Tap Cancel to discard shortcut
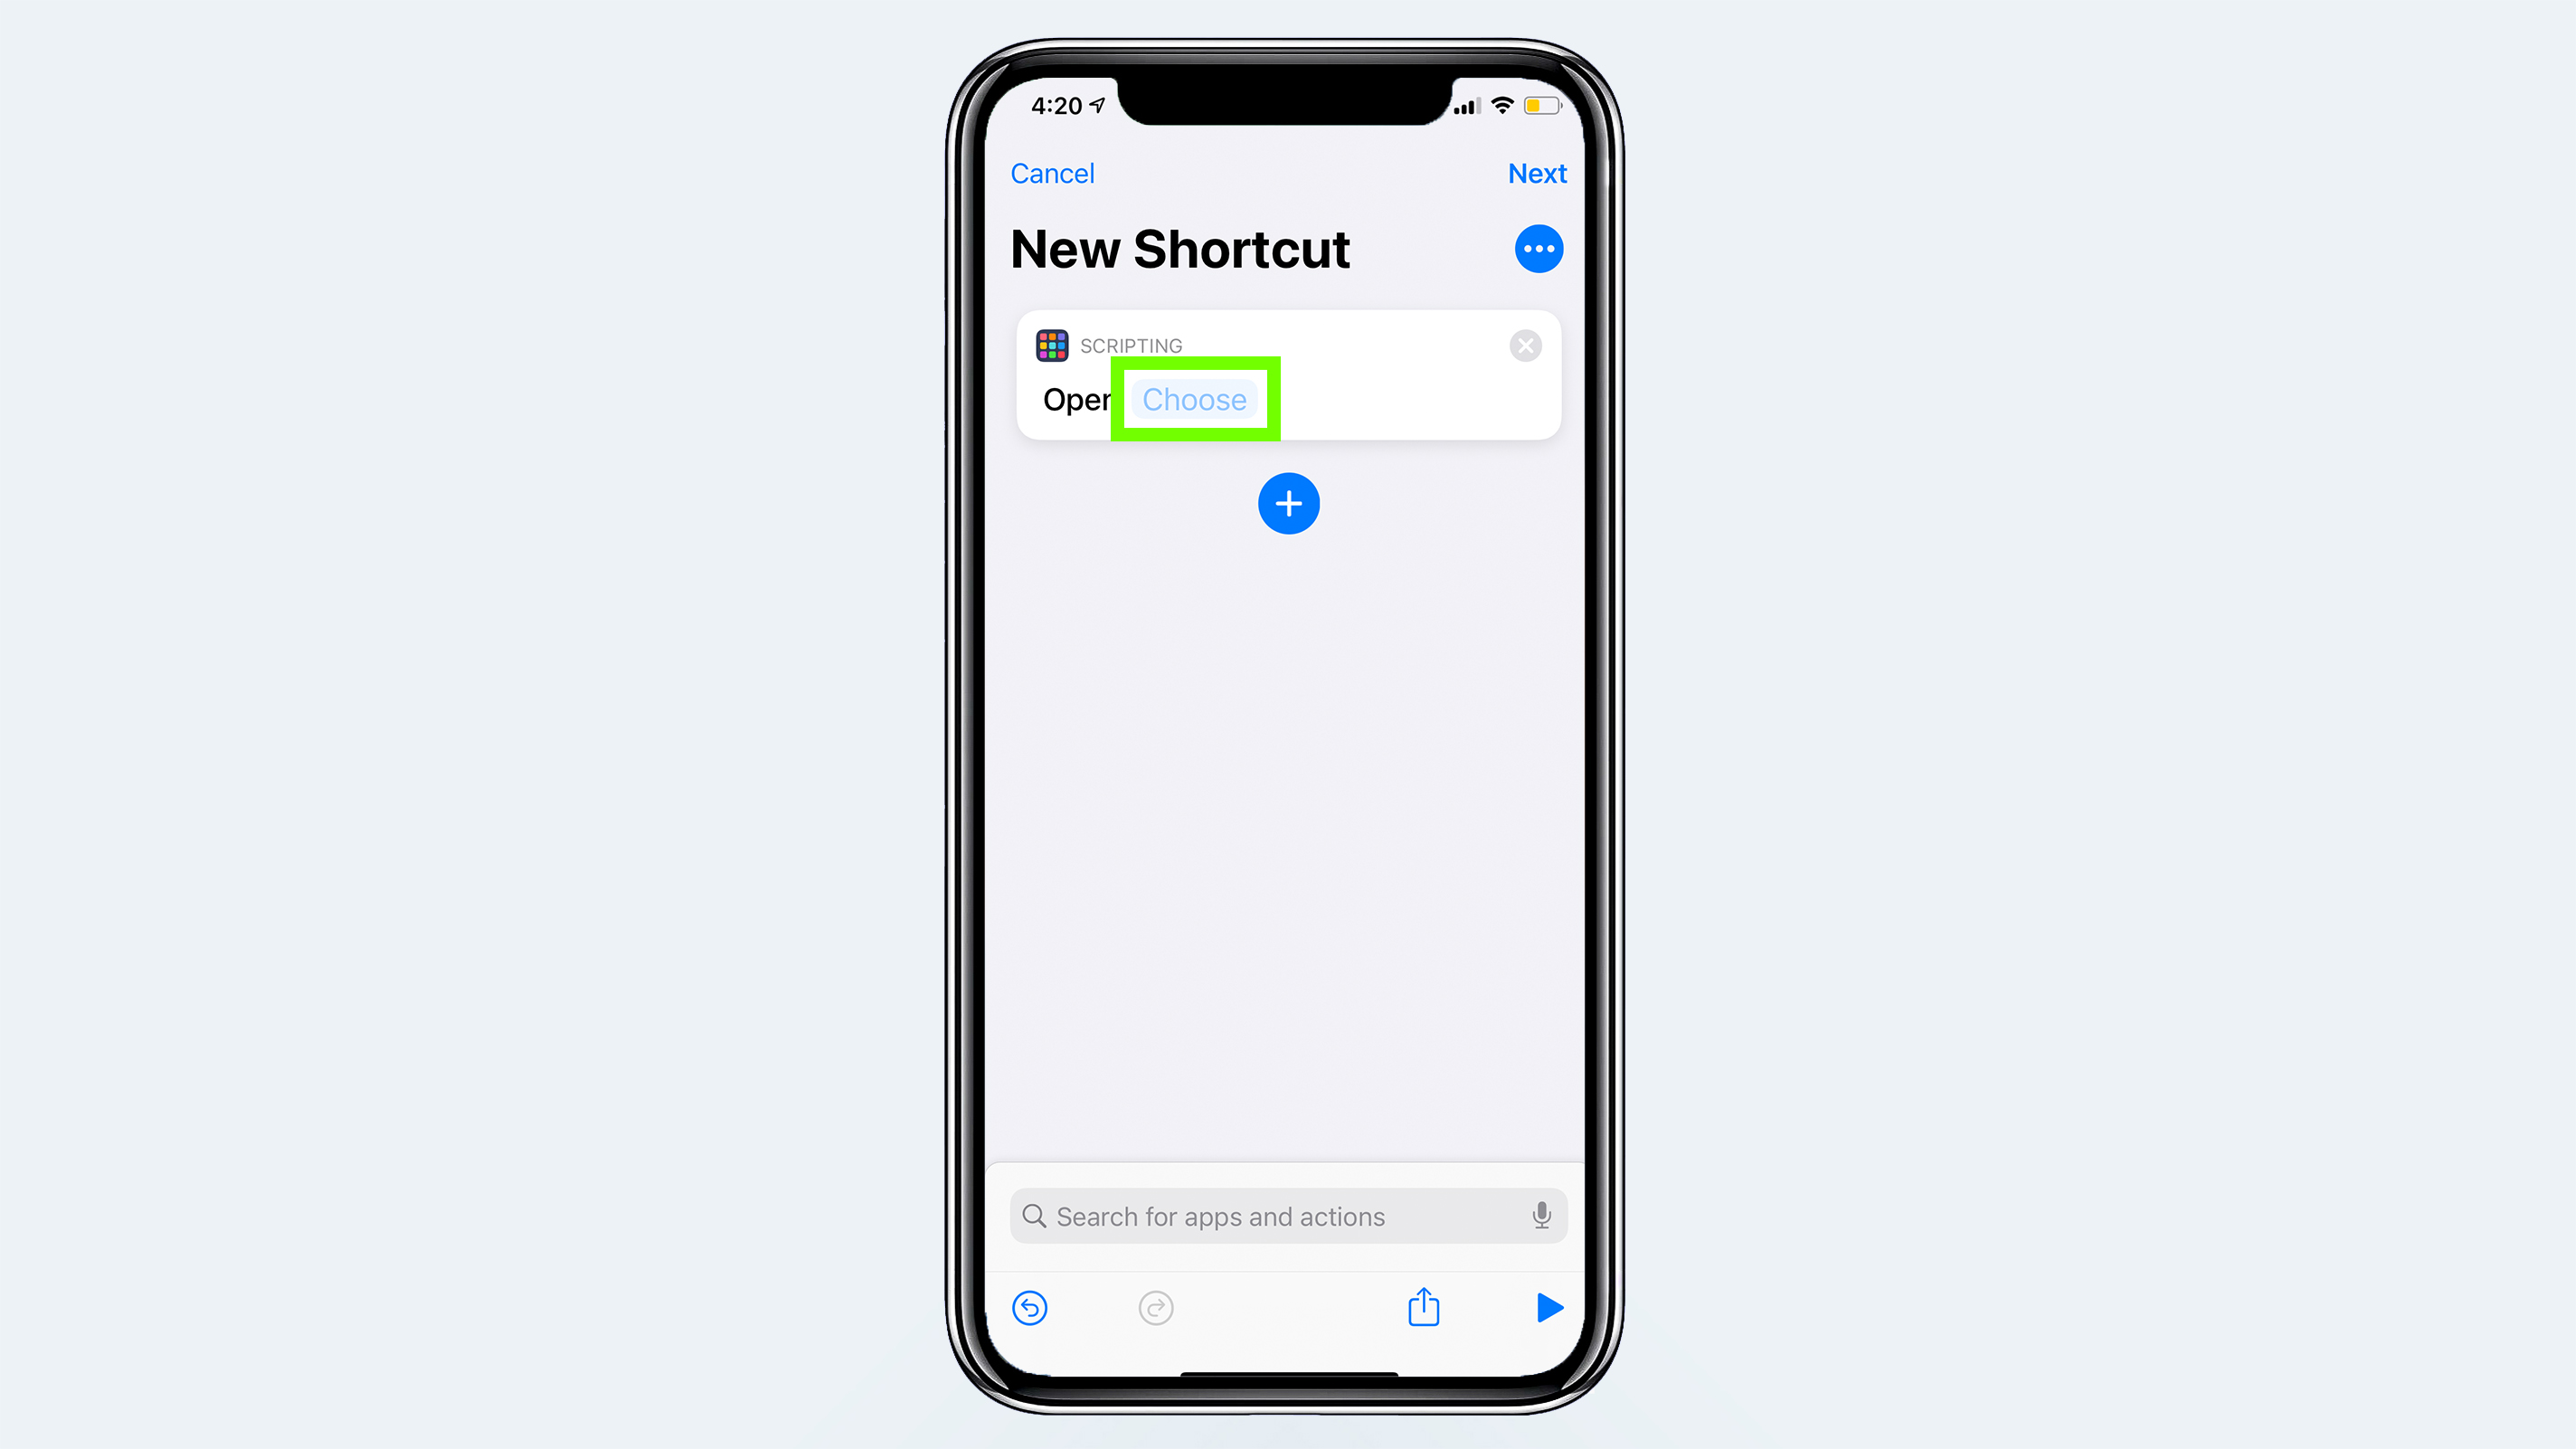The width and height of the screenshot is (2576, 1449). point(1053,174)
